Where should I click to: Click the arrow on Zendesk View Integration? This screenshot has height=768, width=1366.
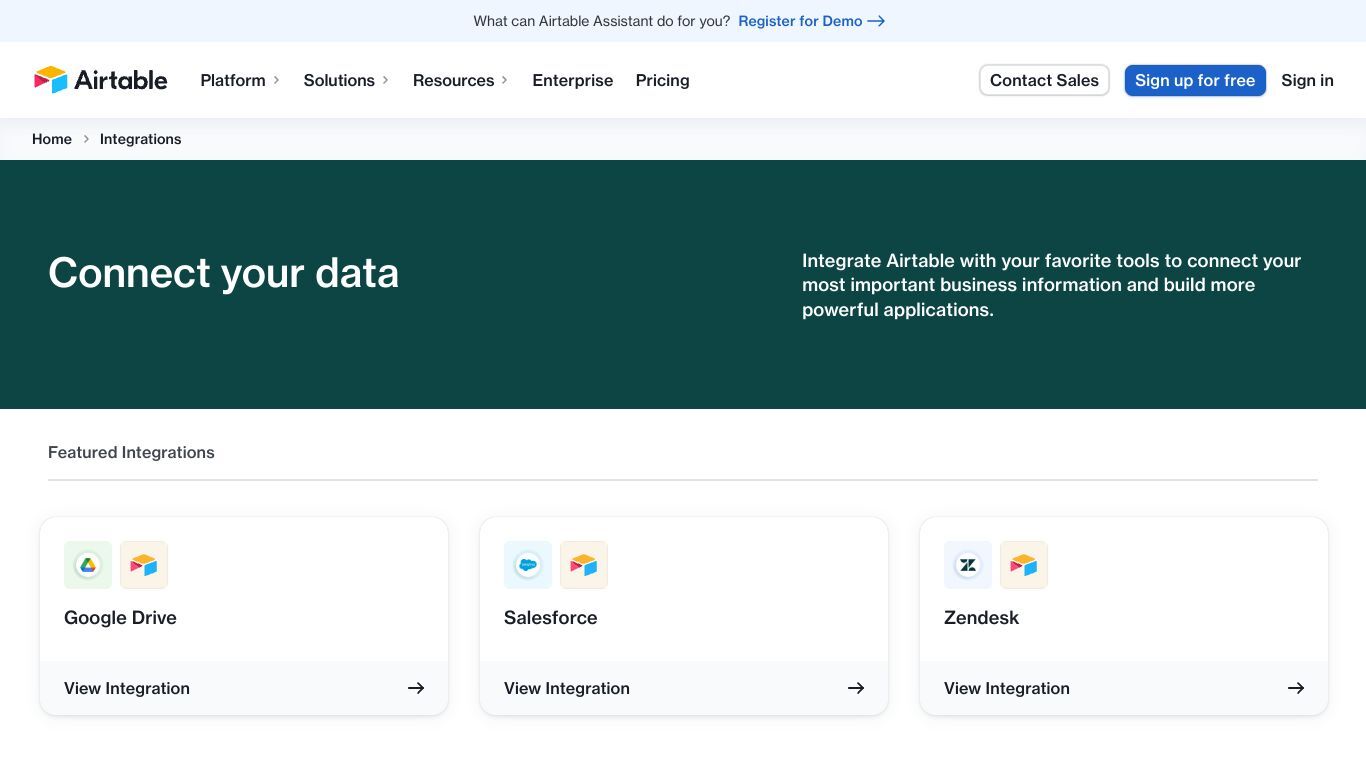coord(1296,688)
